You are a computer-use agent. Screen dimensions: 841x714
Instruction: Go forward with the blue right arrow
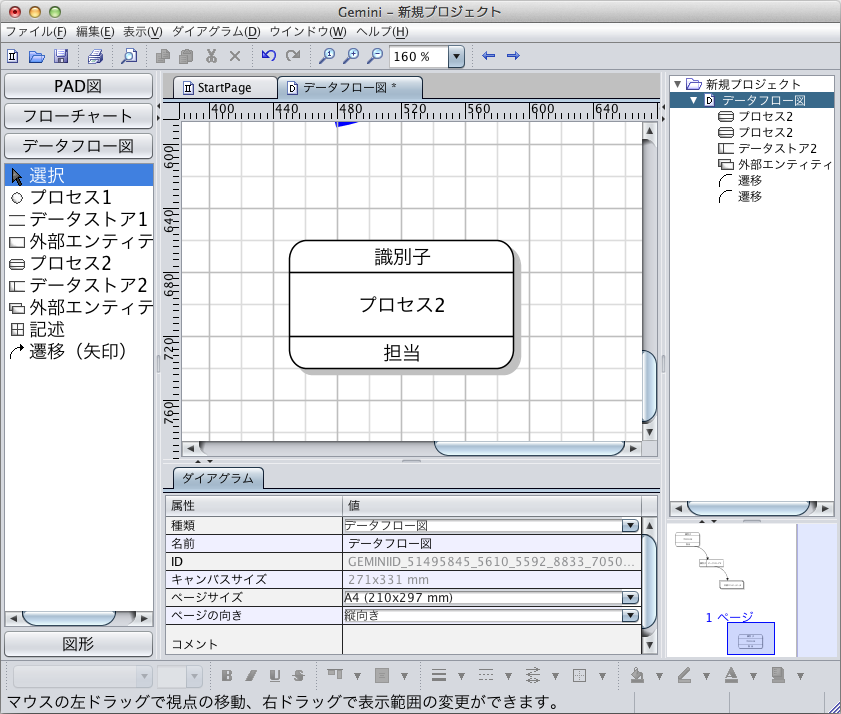[x=513, y=55]
